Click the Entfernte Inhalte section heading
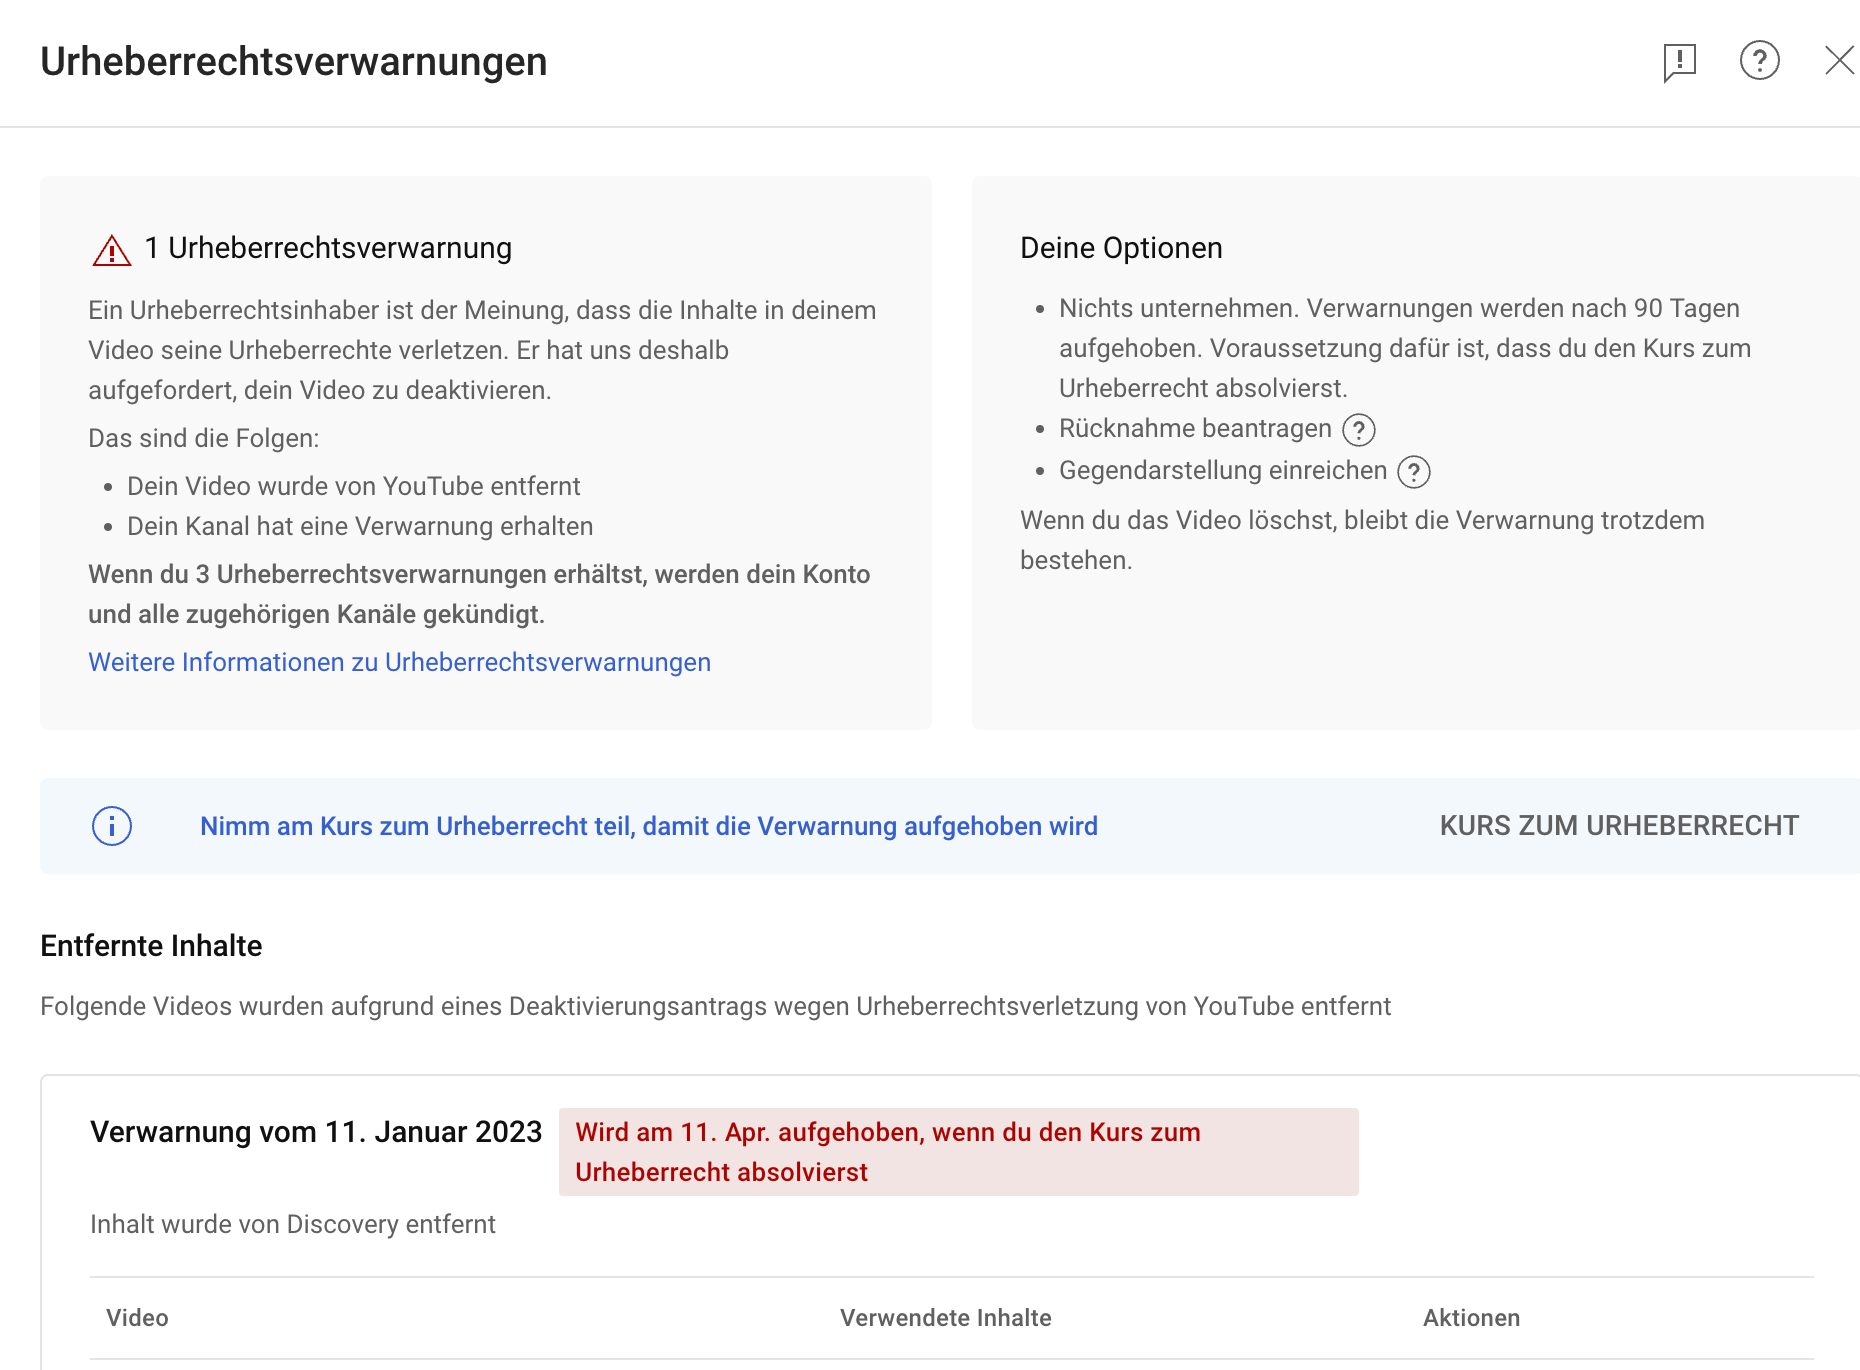Screen dimensions: 1860x1370 click(x=151, y=946)
